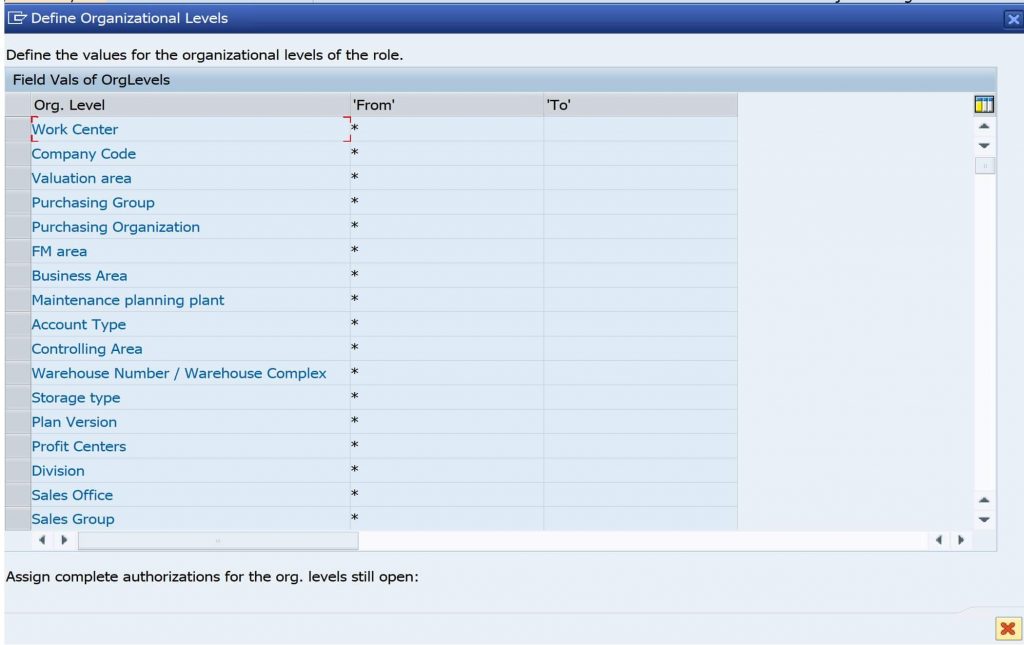Screen dimensions: 1024x645
Task: Select the row selector for FM area
Action: (x=18, y=251)
